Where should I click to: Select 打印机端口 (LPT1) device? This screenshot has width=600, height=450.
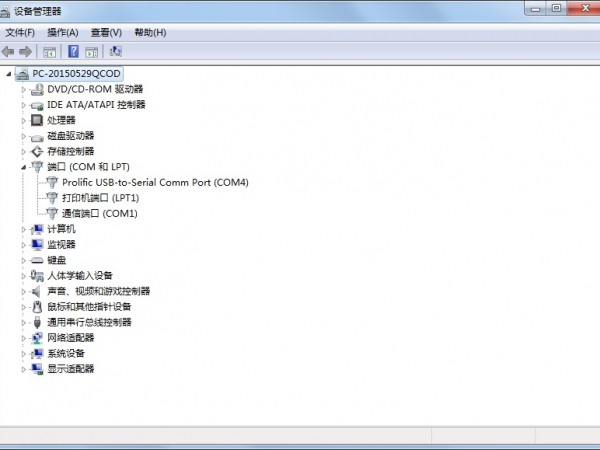tap(99, 198)
